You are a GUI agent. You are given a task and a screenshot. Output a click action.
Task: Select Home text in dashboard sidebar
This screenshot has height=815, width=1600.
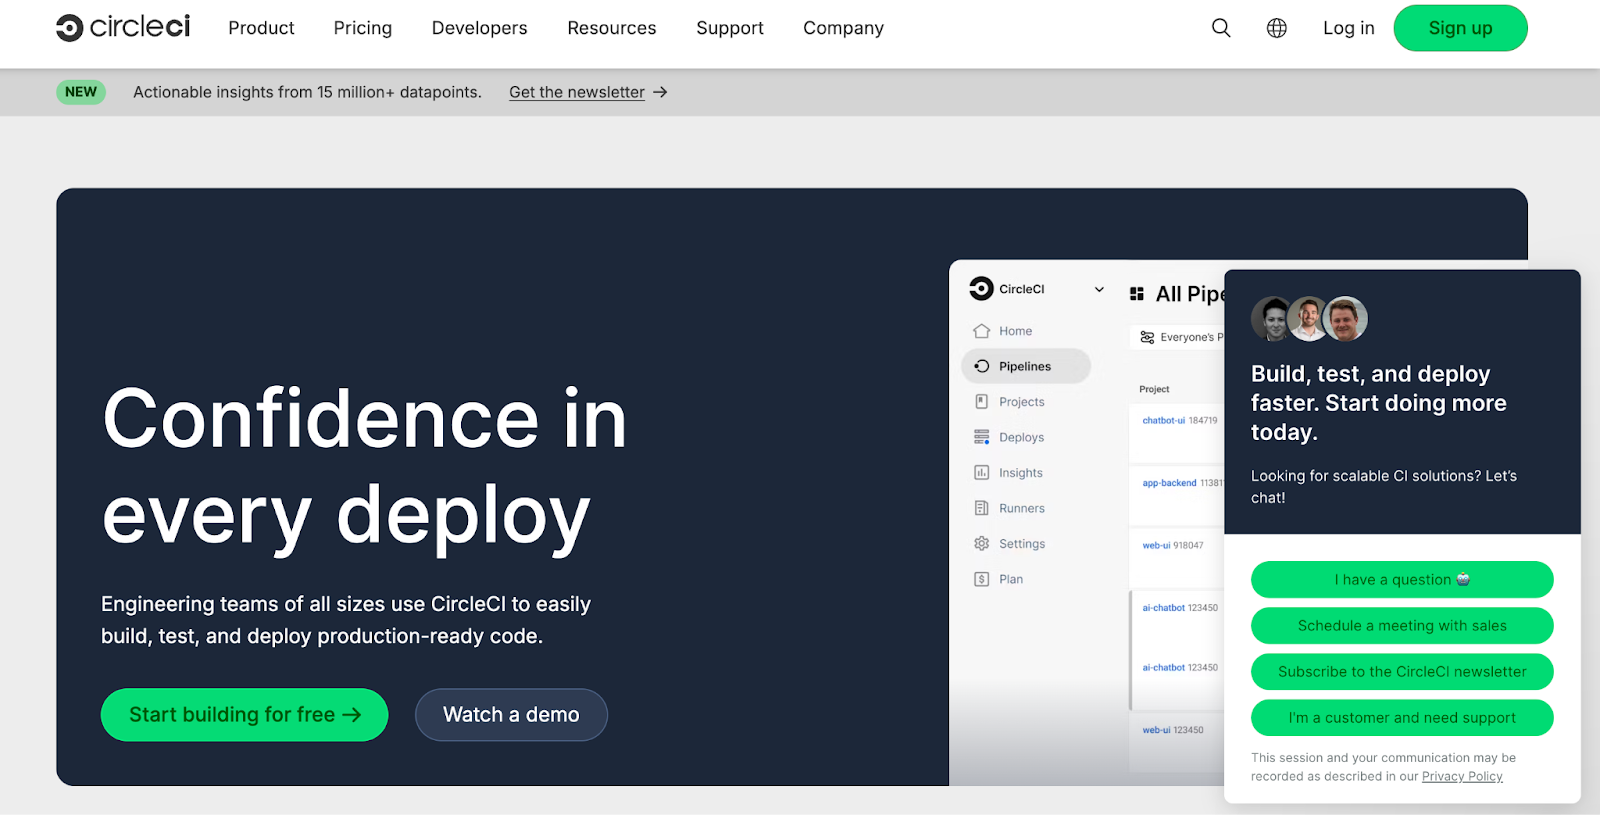(x=1015, y=331)
